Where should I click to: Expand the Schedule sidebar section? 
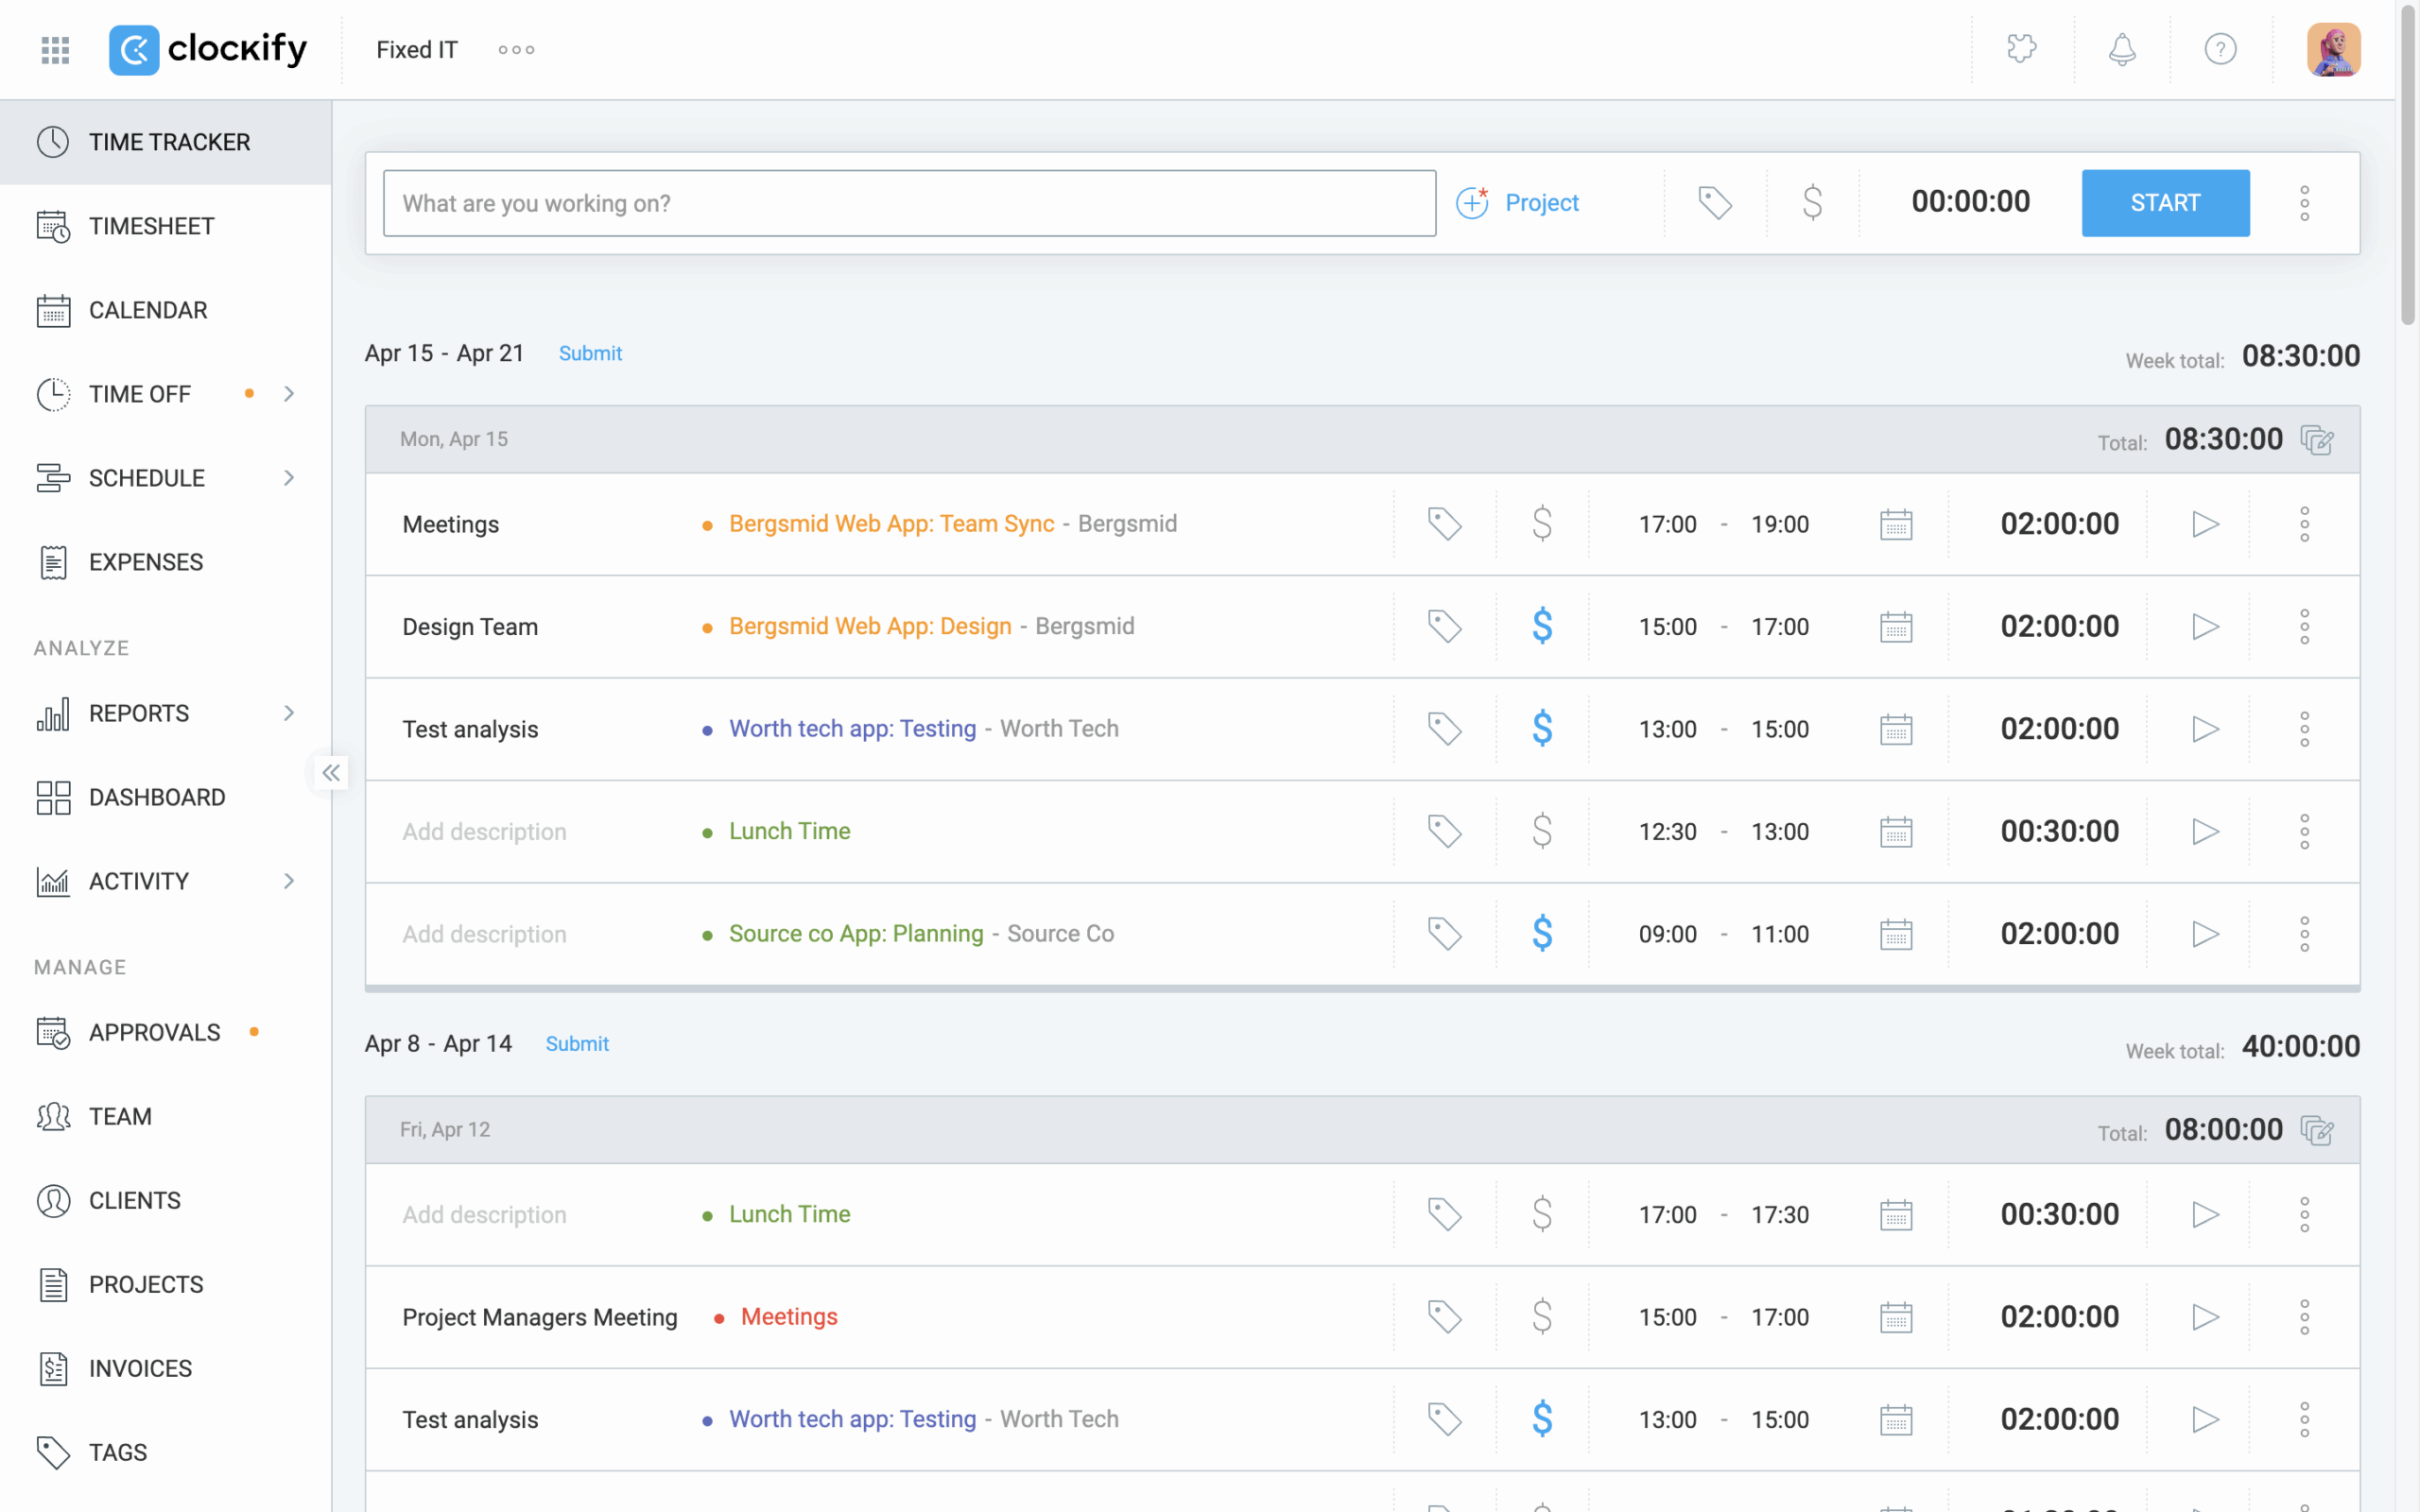289,477
